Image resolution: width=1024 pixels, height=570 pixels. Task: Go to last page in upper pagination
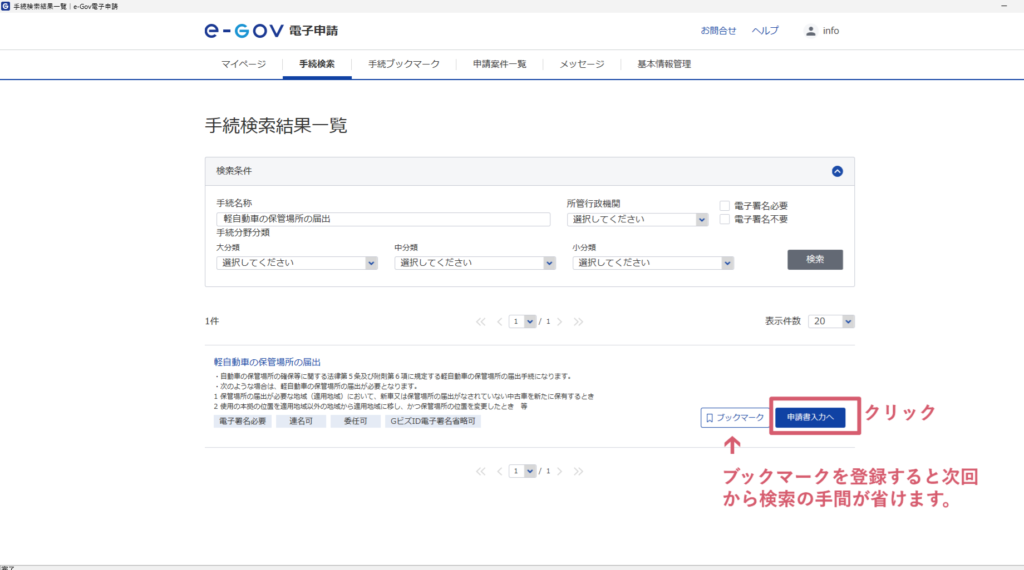tap(578, 322)
